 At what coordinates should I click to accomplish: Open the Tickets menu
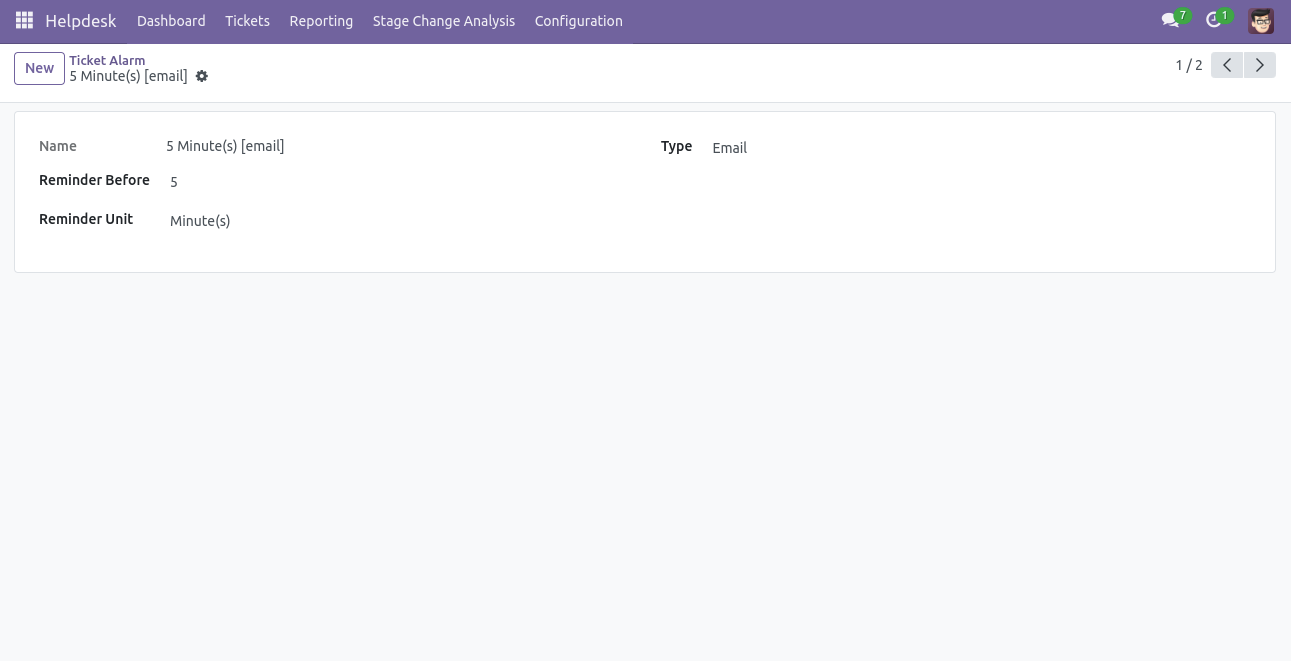coord(247,21)
